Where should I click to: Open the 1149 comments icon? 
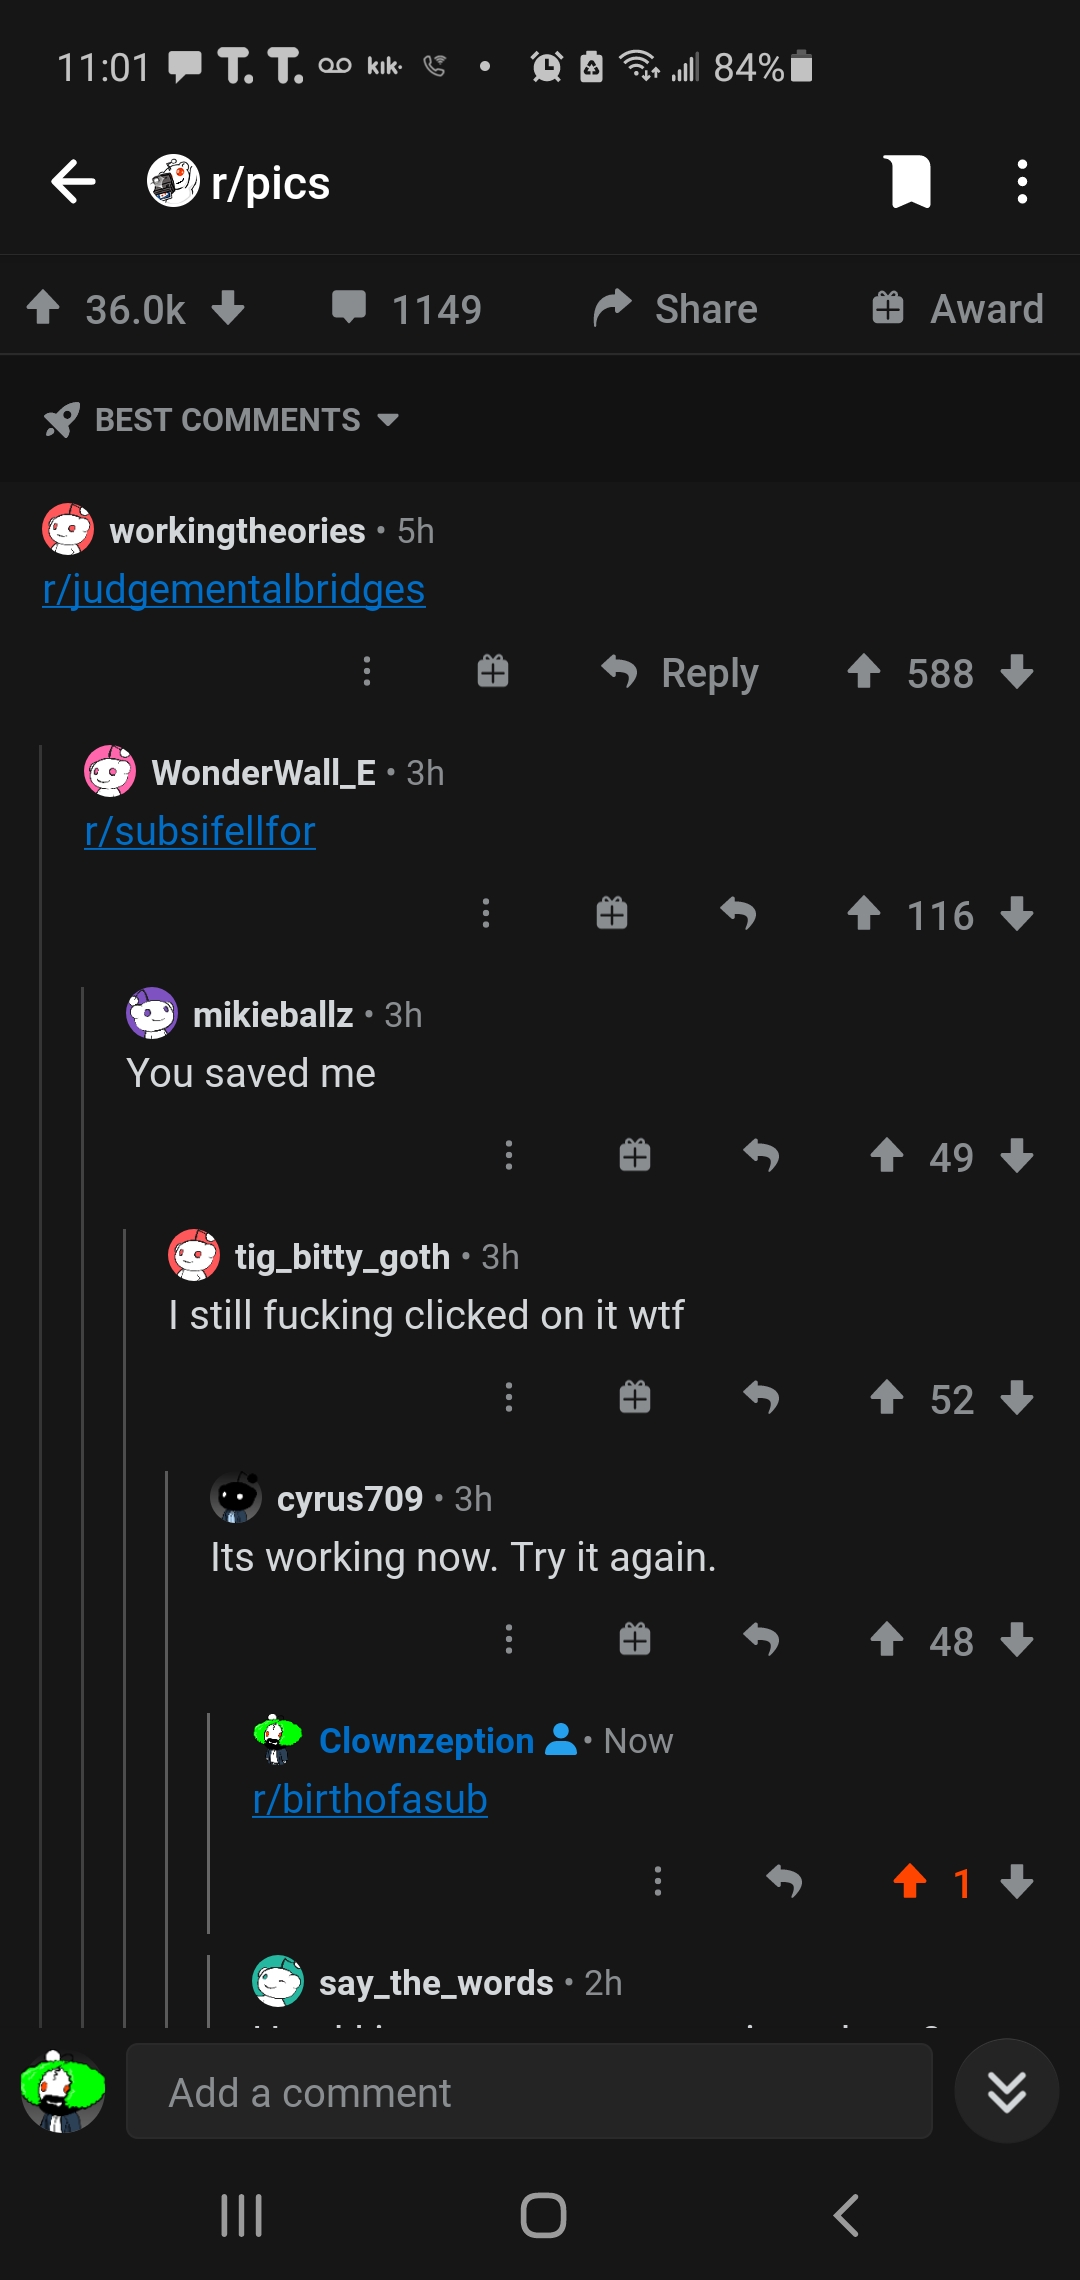pyautogui.click(x=349, y=308)
